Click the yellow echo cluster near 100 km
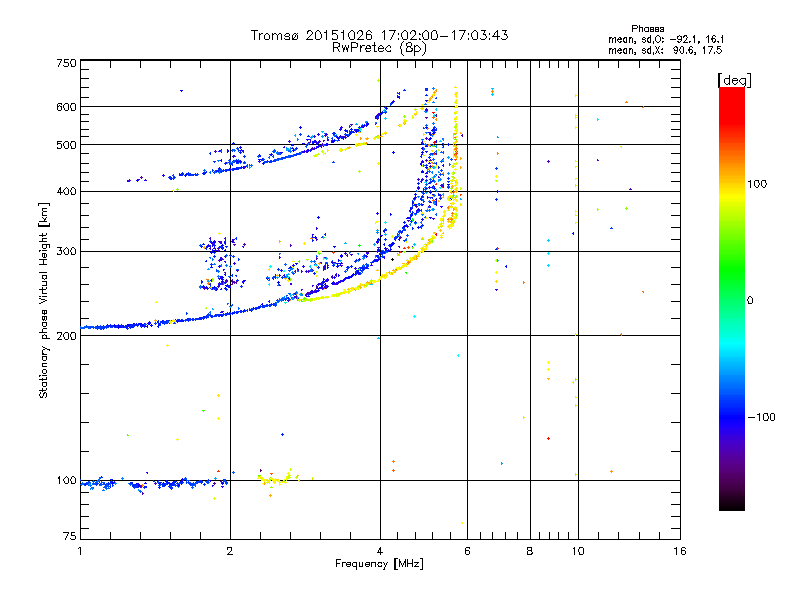This screenshot has height=600, width=800. click(278, 479)
